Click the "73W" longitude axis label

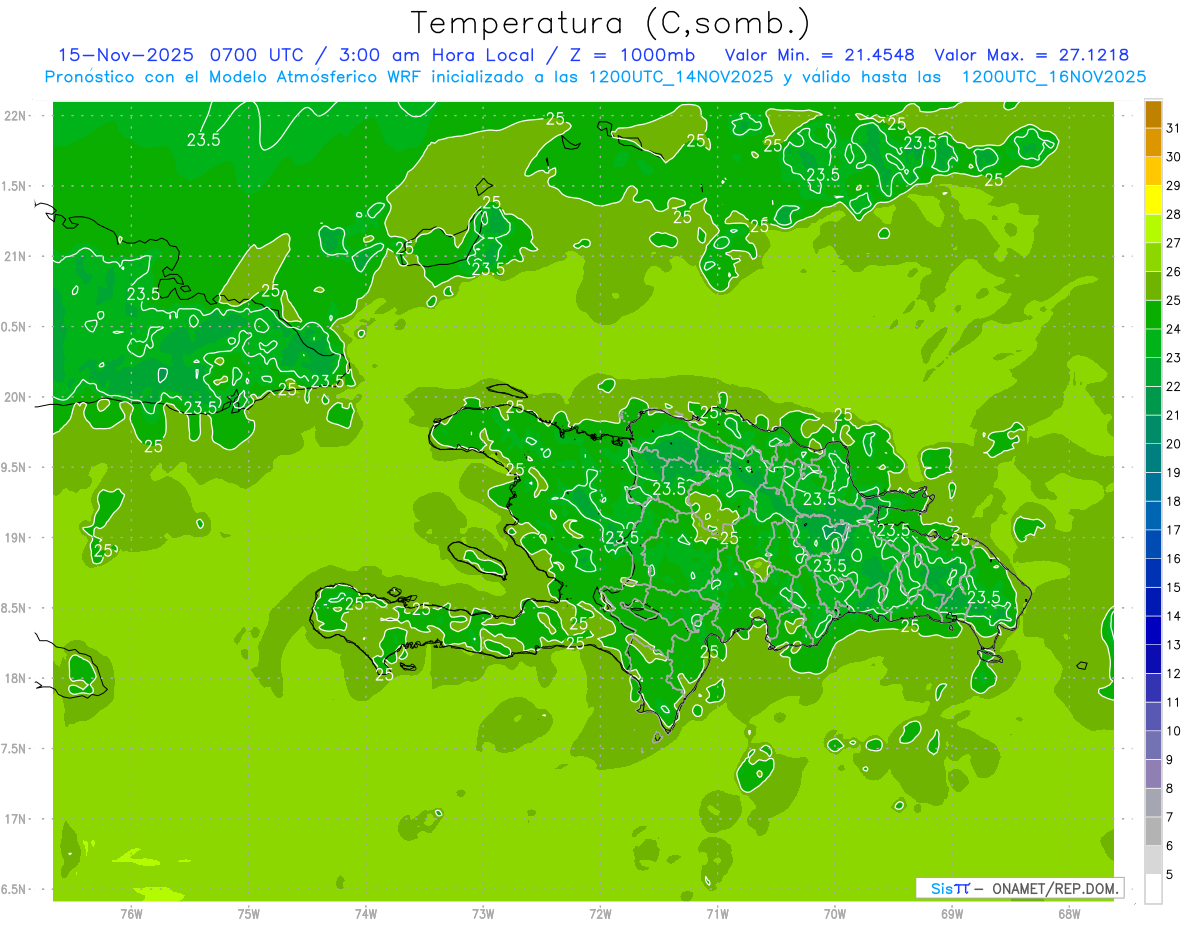click(483, 913)
